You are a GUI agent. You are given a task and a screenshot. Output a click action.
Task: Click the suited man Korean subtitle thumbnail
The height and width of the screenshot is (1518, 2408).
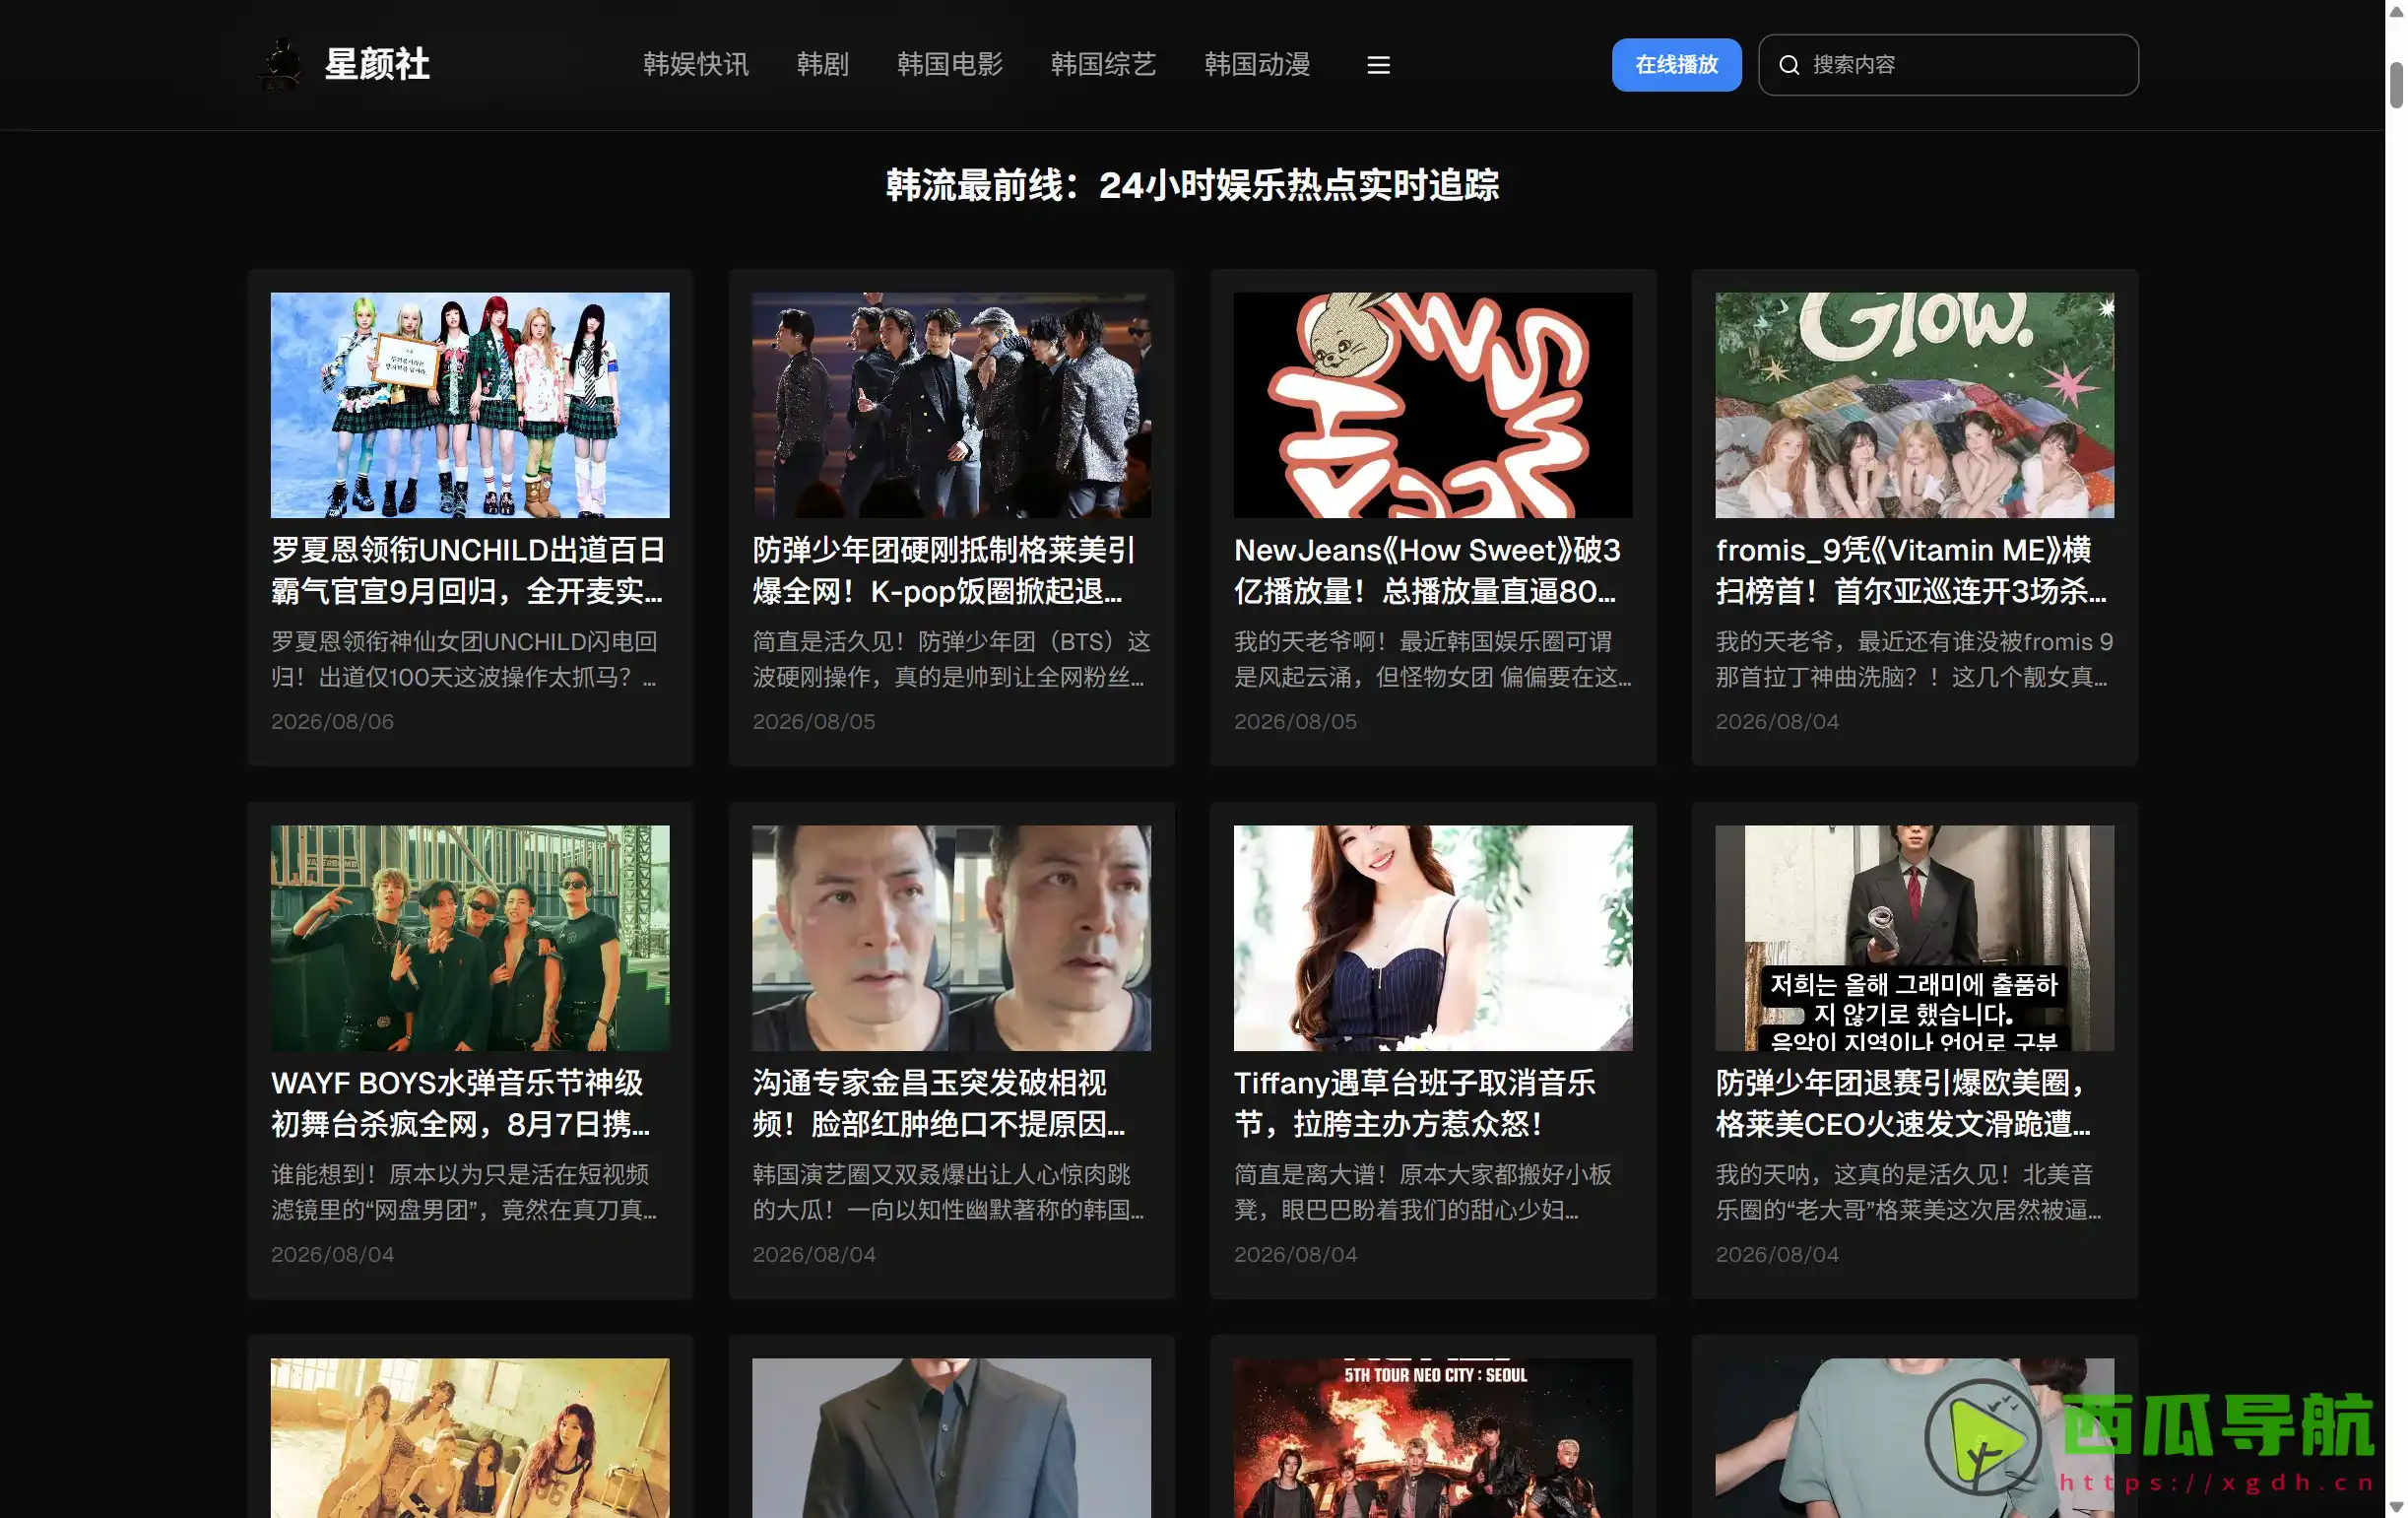click(x=1914, y=938)
